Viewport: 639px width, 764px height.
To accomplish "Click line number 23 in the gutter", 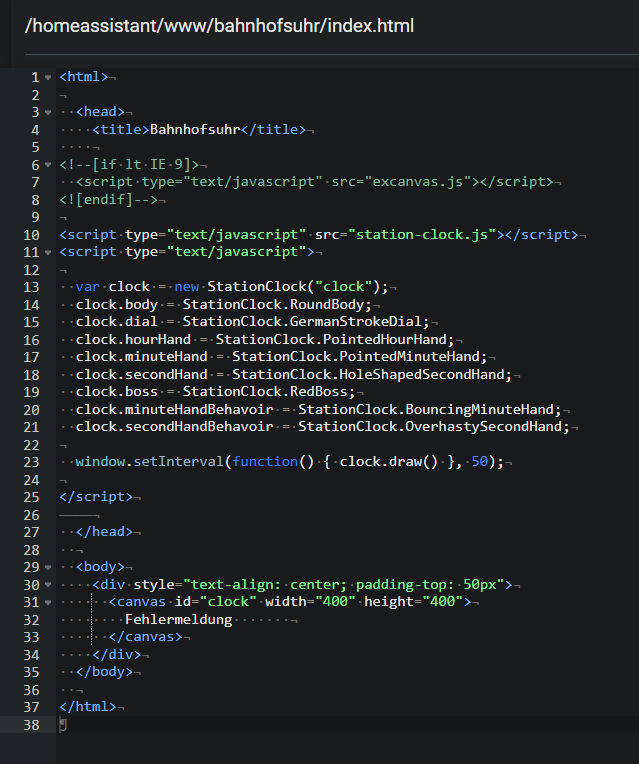I will click(33, 462).
